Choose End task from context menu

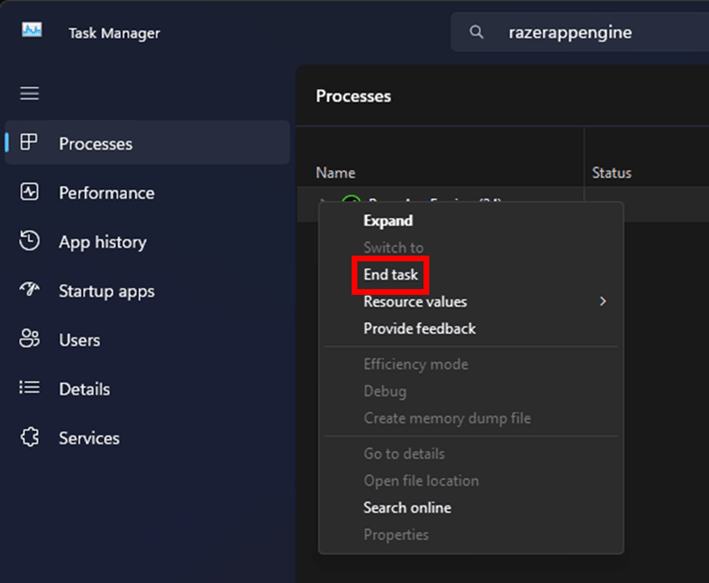tap(390, 274)
